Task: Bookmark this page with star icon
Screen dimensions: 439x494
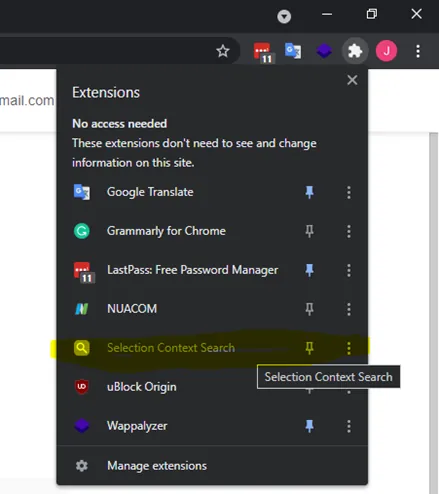Action: pyautogui.click(x=223, y=51)
